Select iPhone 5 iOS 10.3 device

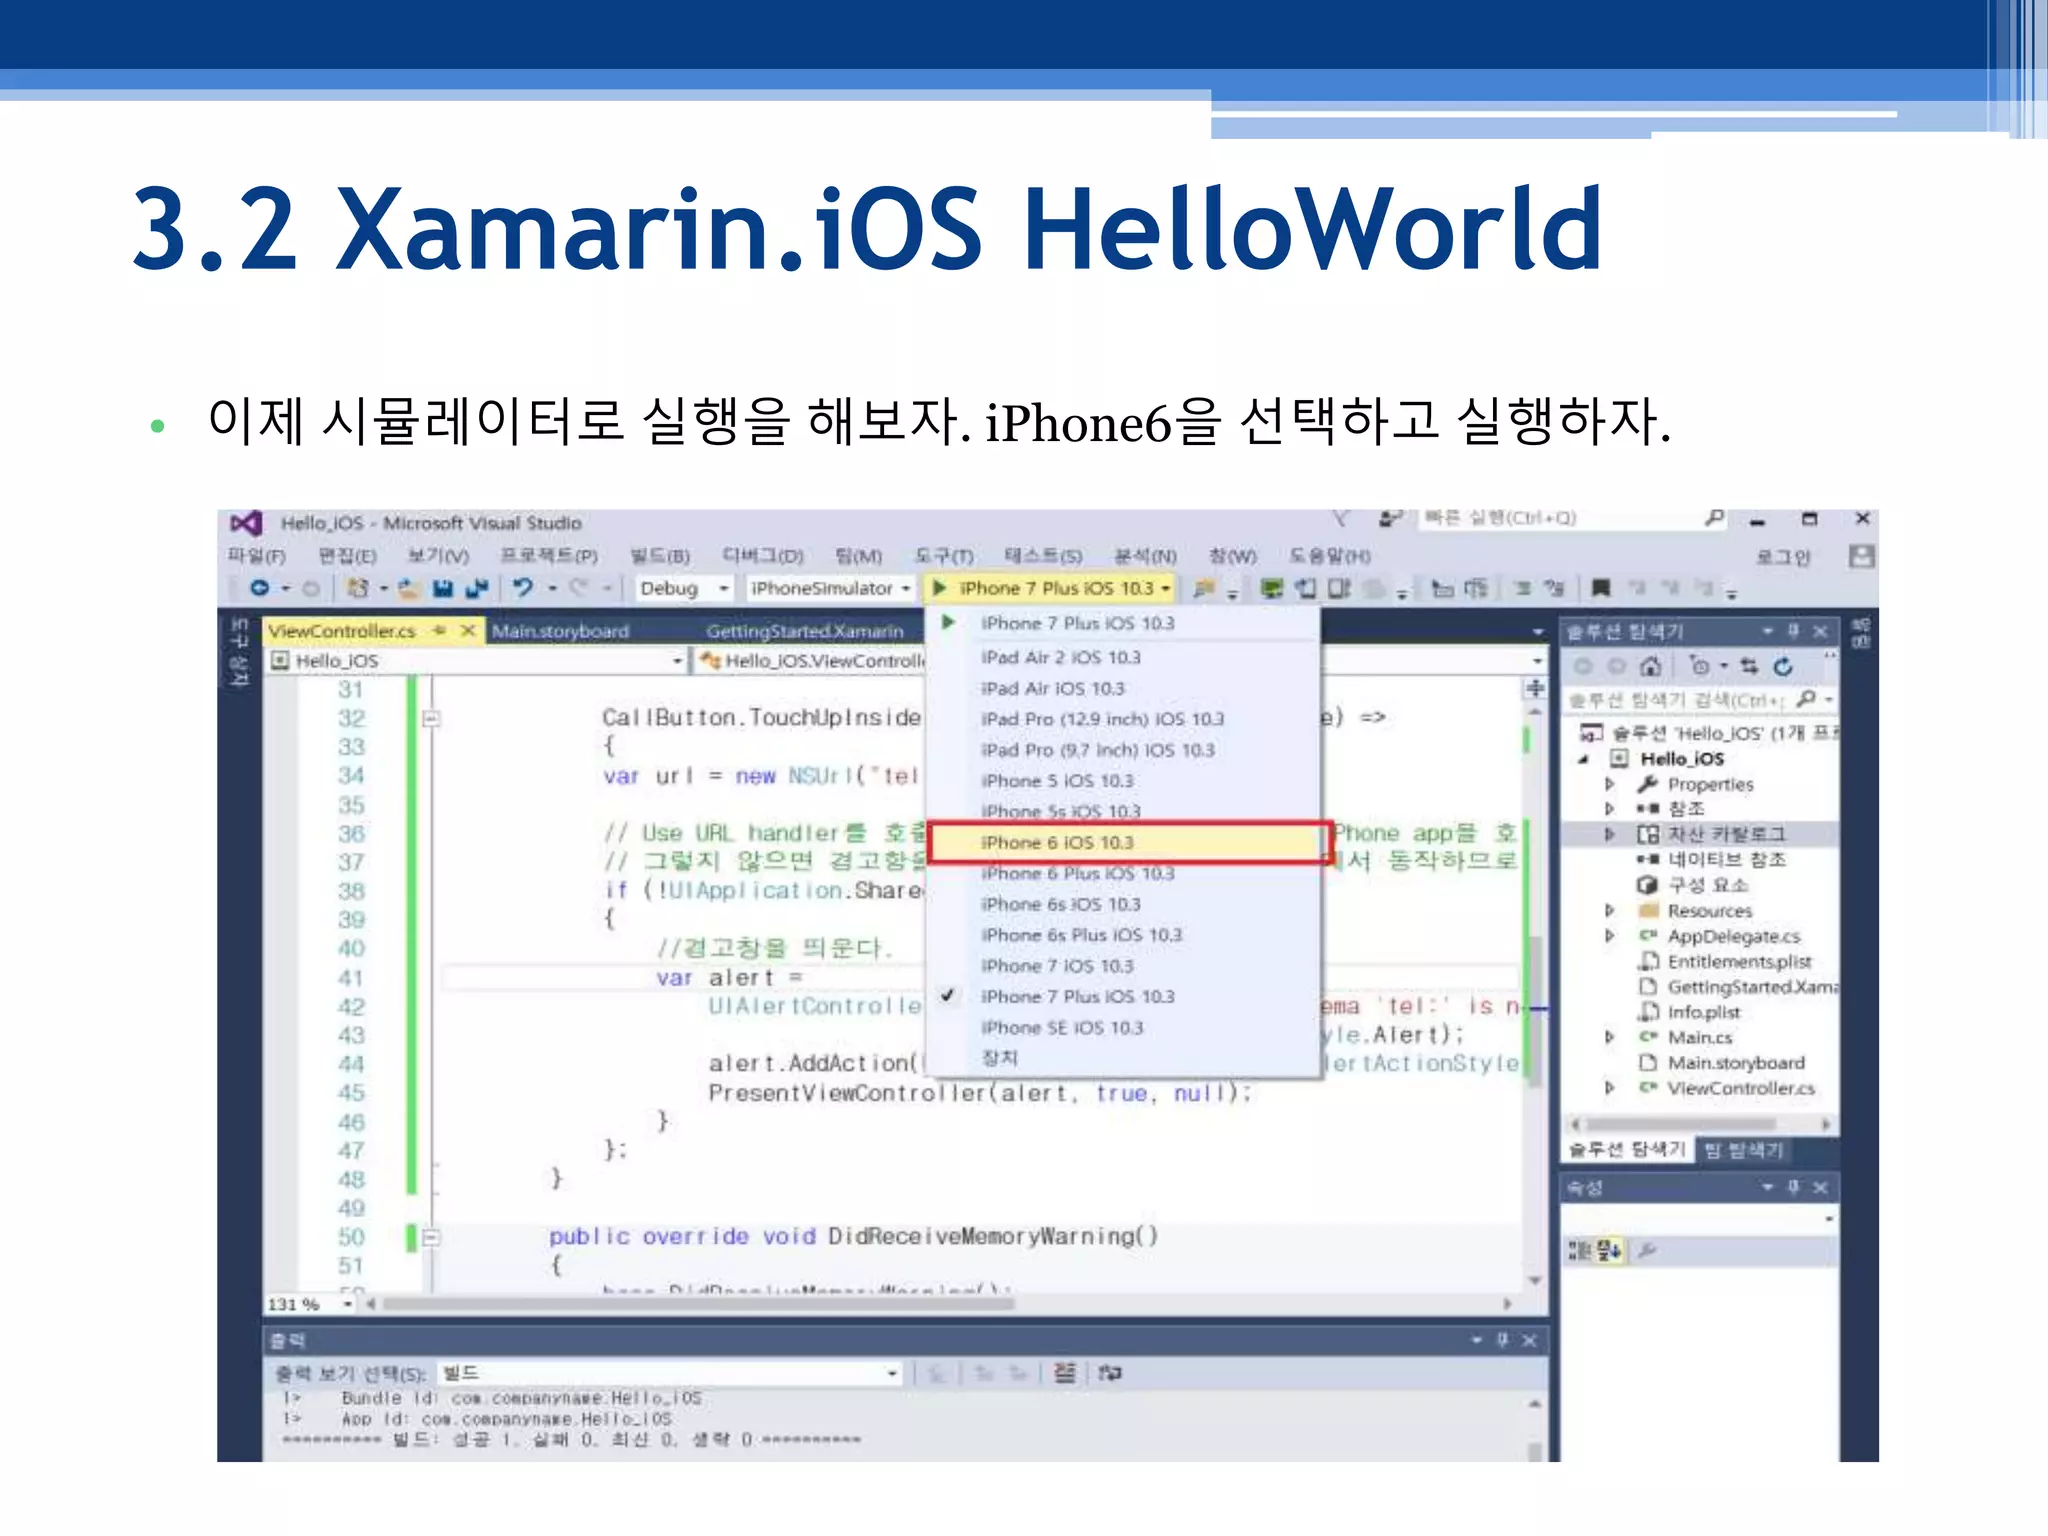[x=1123, y=781]
